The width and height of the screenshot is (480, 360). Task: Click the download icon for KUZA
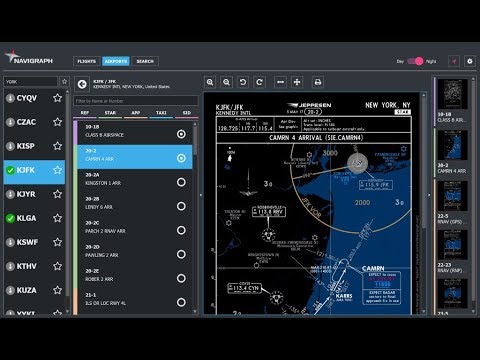pyautogui.click(x=10, y=290)
